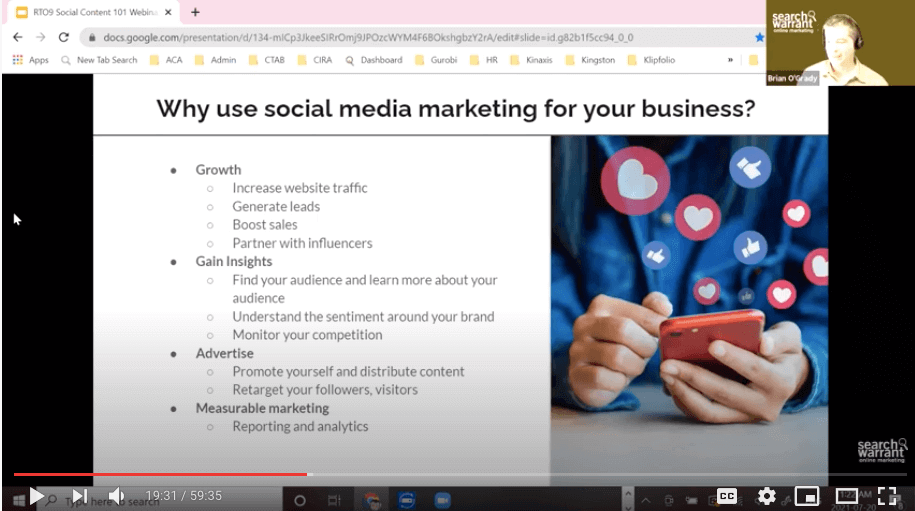
Task: Click the docs.google.com address bar
Action: [400, 37]
